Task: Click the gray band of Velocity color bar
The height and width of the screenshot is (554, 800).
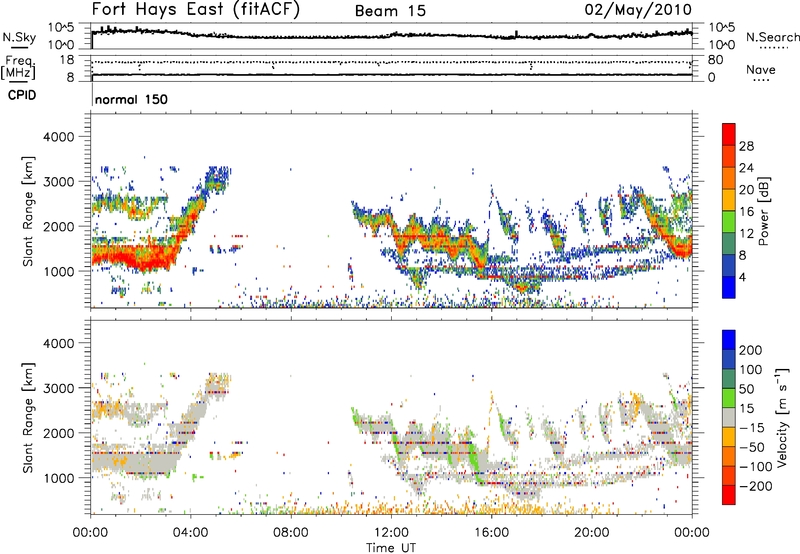Action: pos(729,418)
